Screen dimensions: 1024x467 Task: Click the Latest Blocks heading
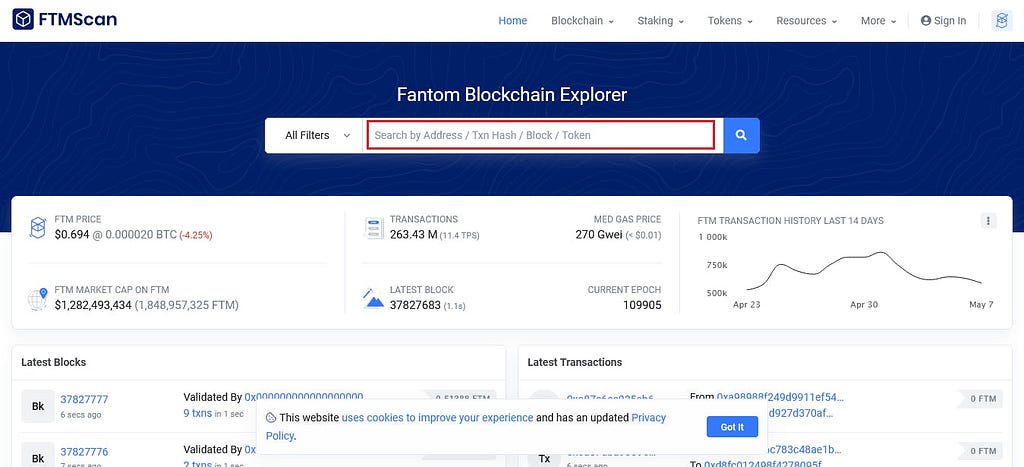click(54, 362)
